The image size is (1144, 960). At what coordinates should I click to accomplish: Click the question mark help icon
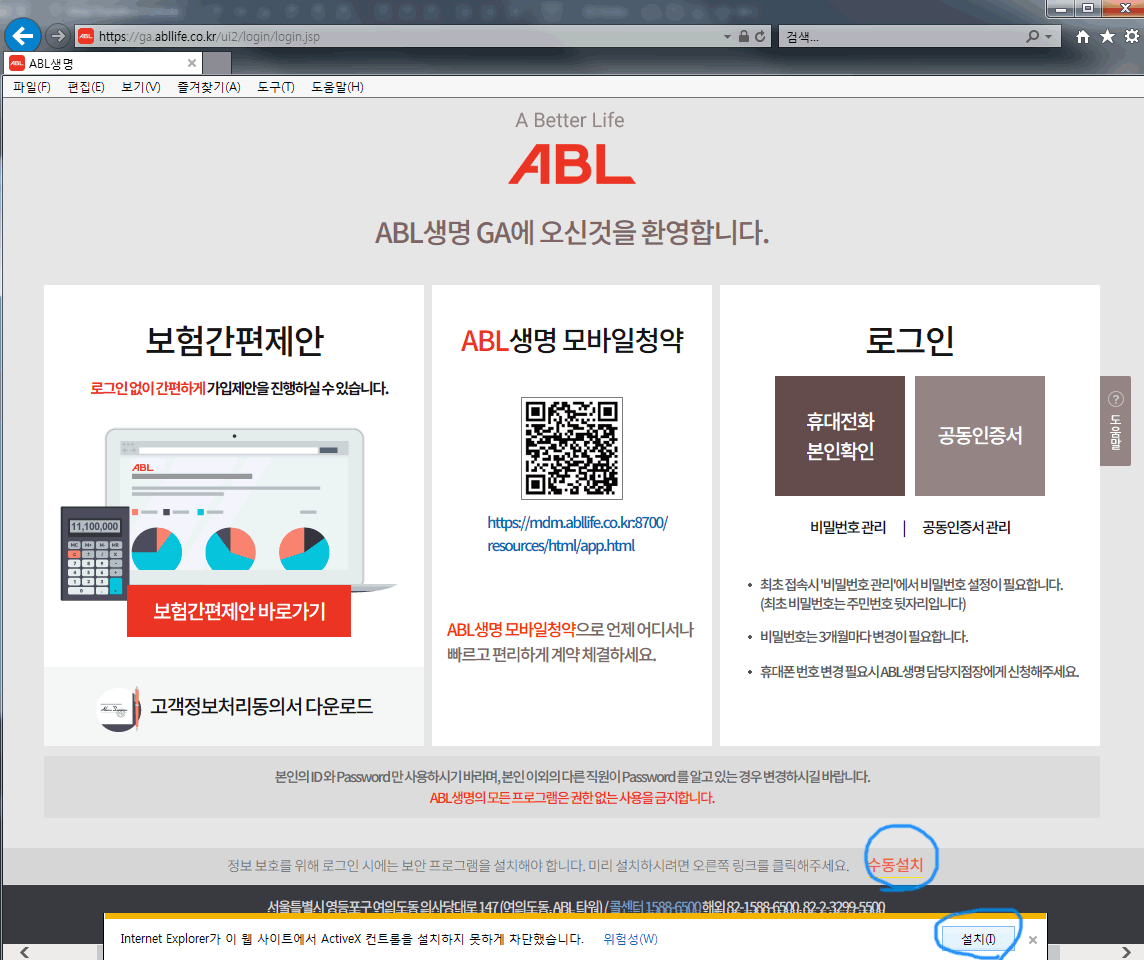[x=1116, y=399]
